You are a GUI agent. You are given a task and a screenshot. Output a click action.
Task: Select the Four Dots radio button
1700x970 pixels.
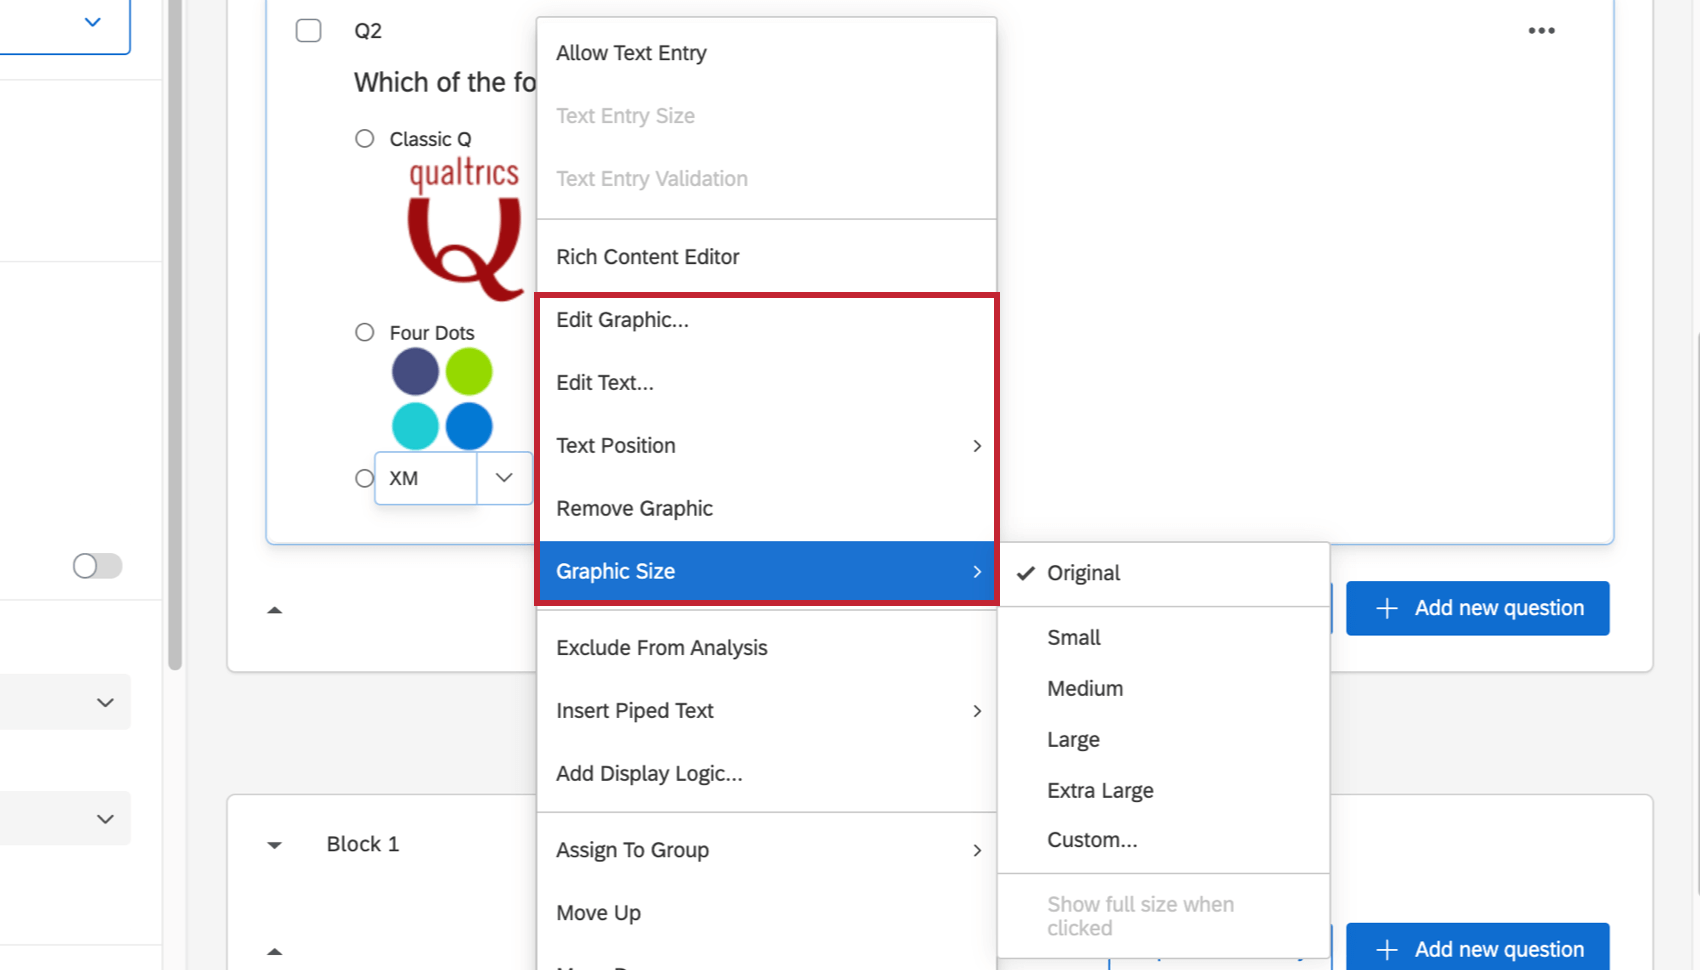pyautogui.click(x=364, y=331)
